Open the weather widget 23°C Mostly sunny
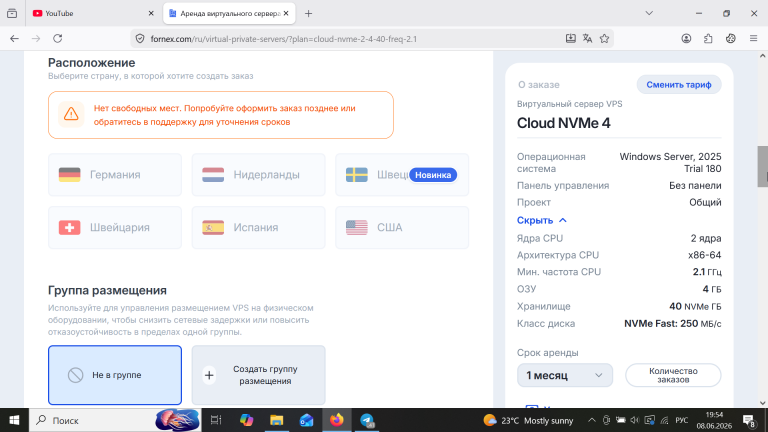Image resolution: width=768 pixels, height=432 pixels. pos(528,420)
